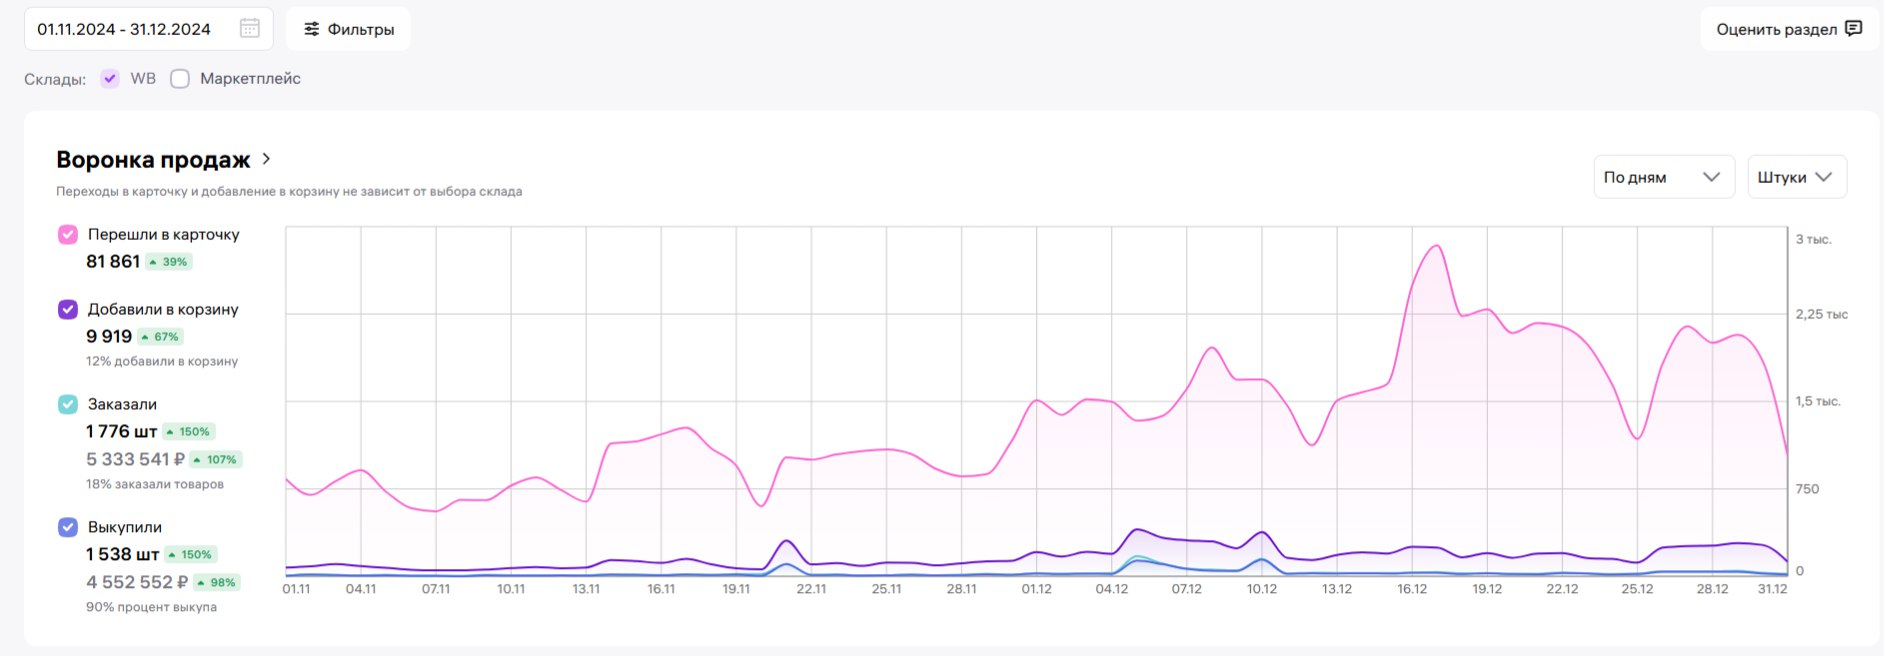Viewport: 1884px width, 656px height.
Task: Click the 16.12 date label on chart axis
Action: click(1412, 589)
